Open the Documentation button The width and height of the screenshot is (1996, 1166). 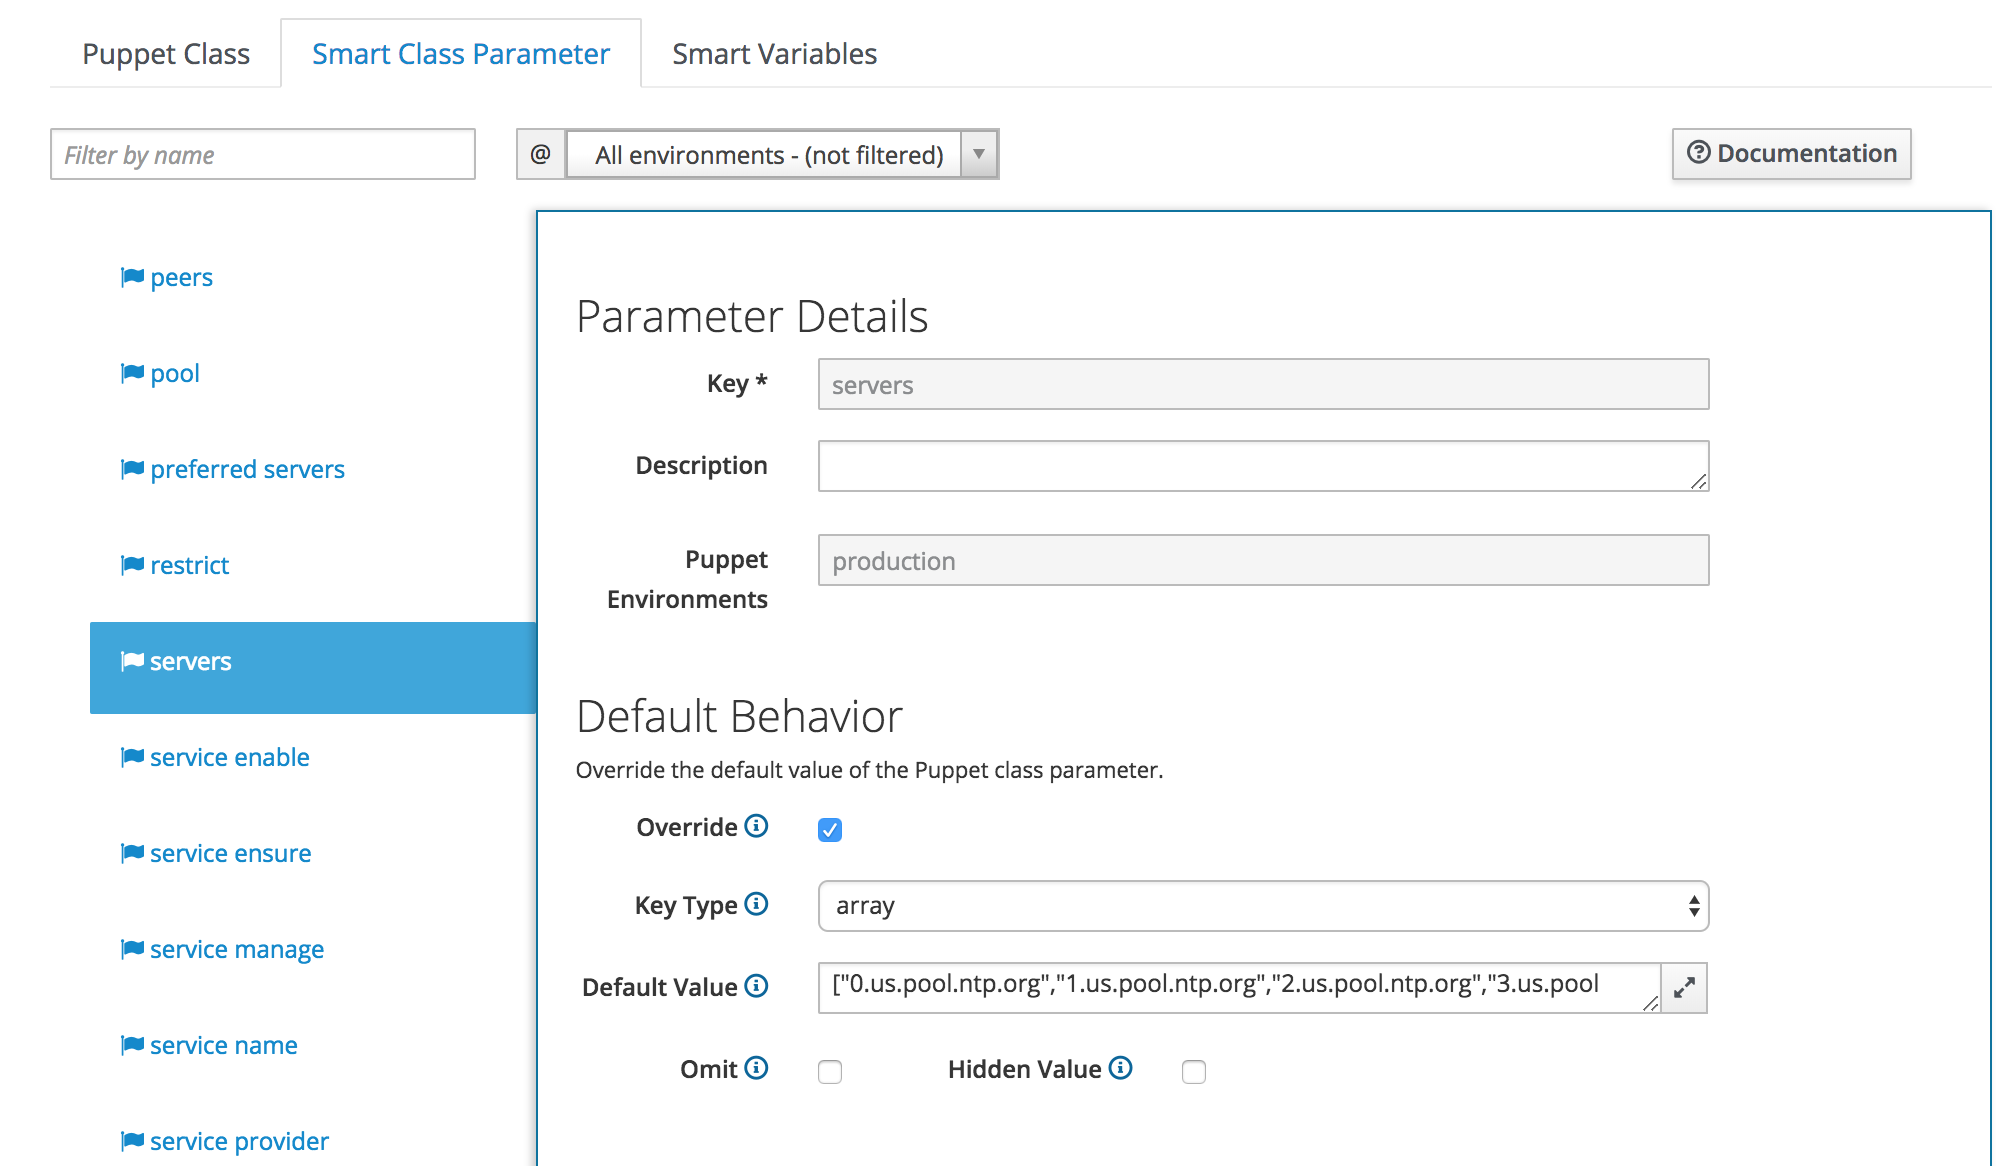1791,153
